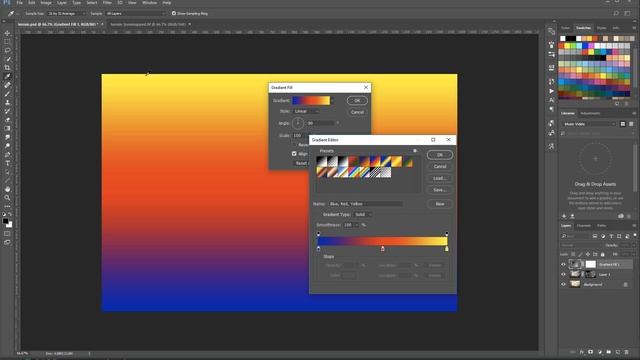Click Load button in Gradient Editor

(440, 178)
